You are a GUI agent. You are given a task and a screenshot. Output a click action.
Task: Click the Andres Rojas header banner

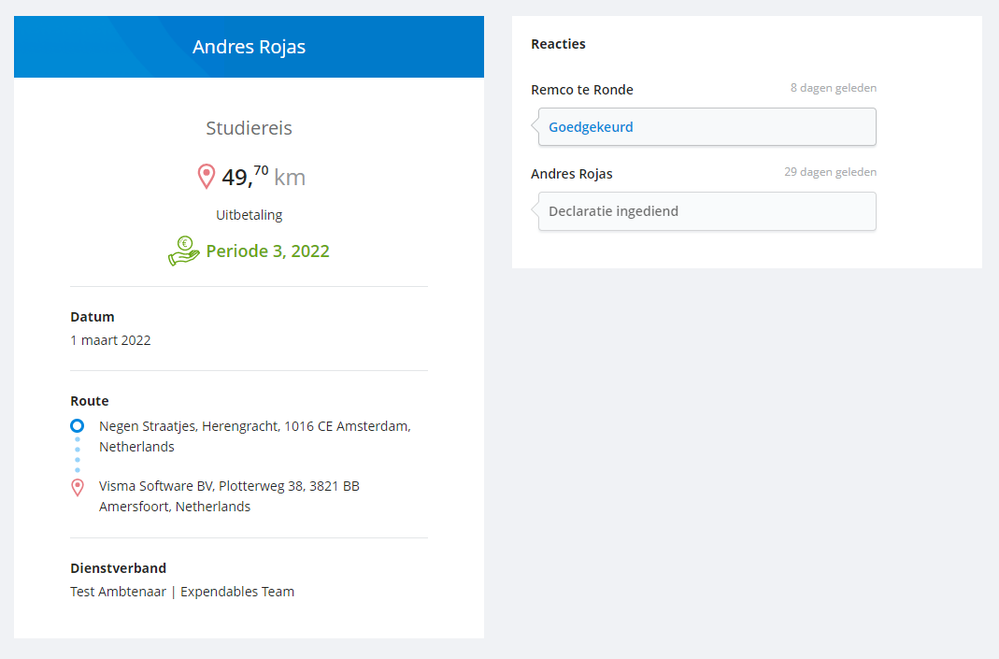[x=249, y=47]
